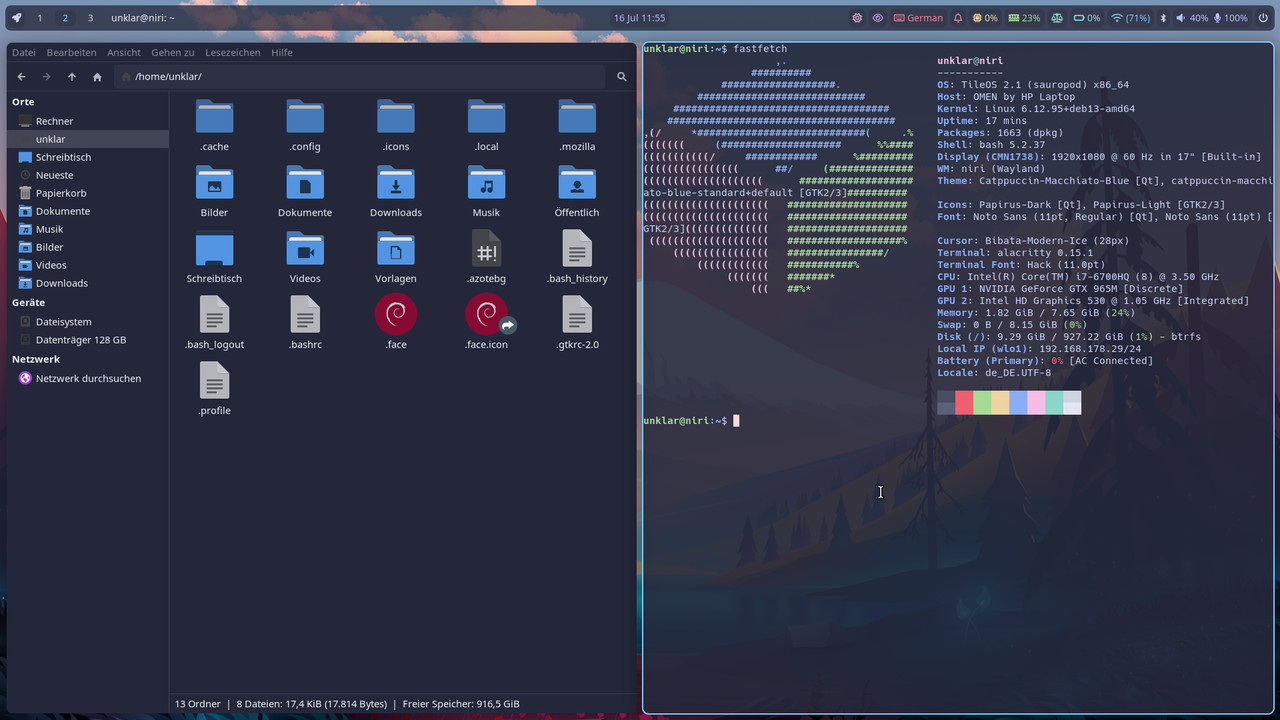Select the Dokumente folder in the file grid

tap(305, 183)
